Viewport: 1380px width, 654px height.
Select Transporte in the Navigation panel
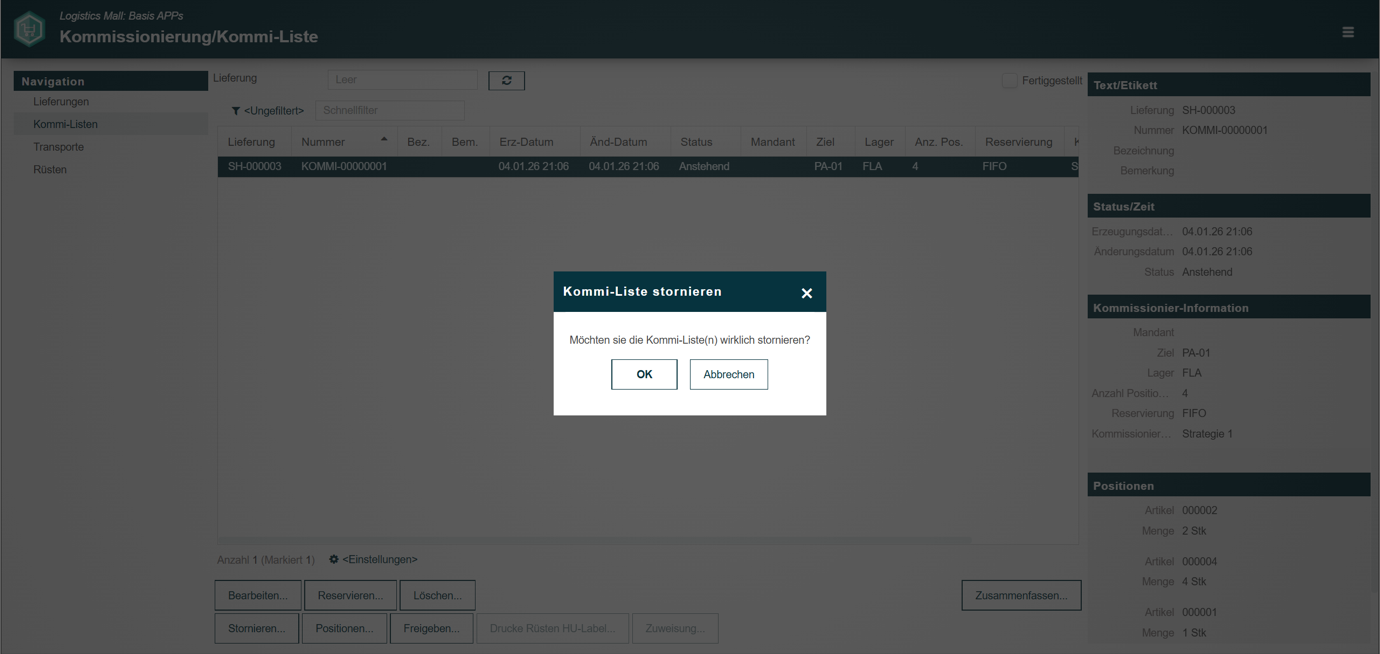(x=58, y=147)
